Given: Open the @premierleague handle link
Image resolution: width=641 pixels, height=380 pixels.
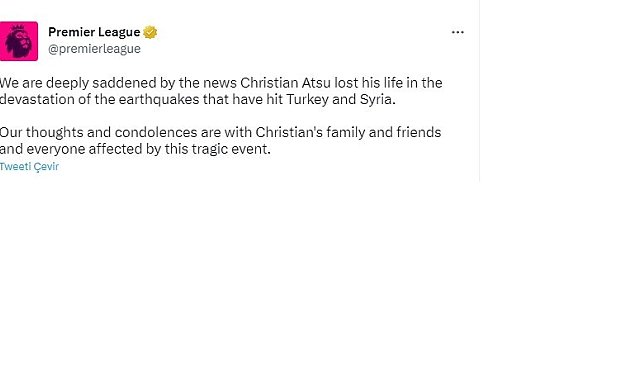Looking at the screenshot, I should tap(94, 49).
